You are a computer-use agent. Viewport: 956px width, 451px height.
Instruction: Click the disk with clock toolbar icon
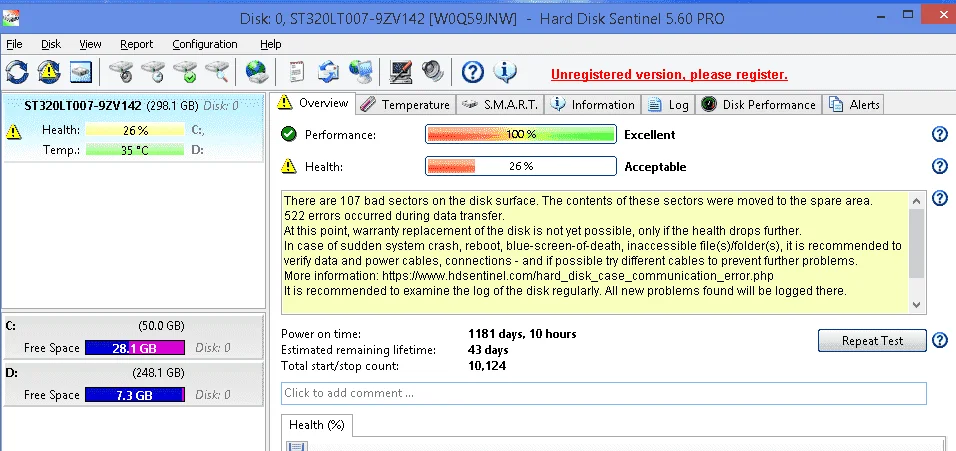coord(152,73)
